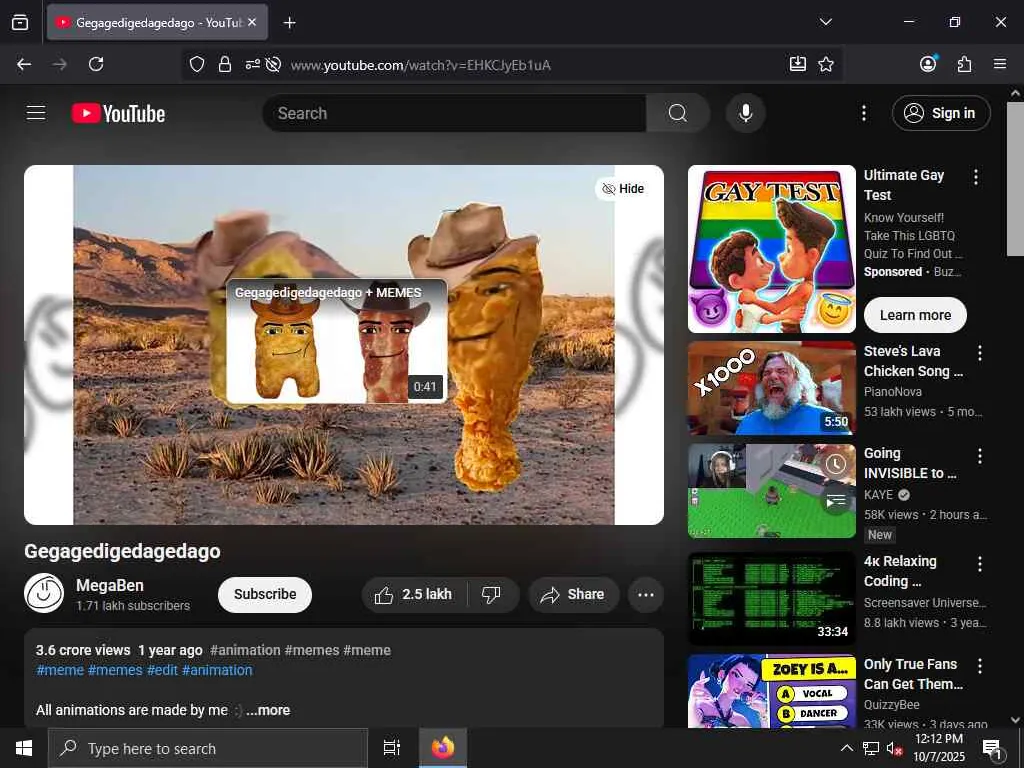Open Ultimate Gay Test ad thumbnail
This screenshot has height=768, width=1024.
click(x=771, y=249)
